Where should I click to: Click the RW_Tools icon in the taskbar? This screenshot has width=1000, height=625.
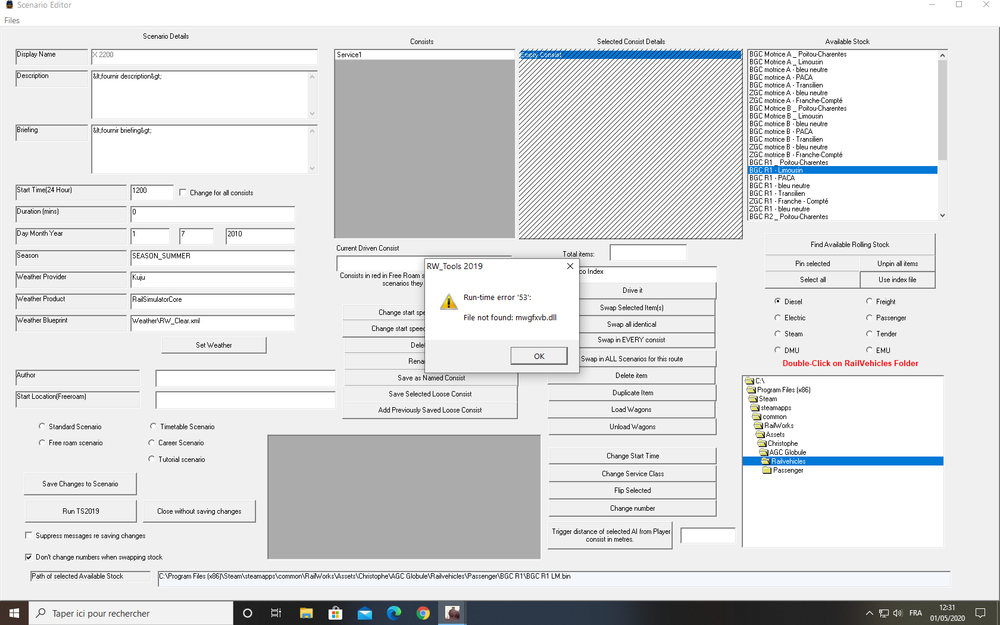point(452,612)
